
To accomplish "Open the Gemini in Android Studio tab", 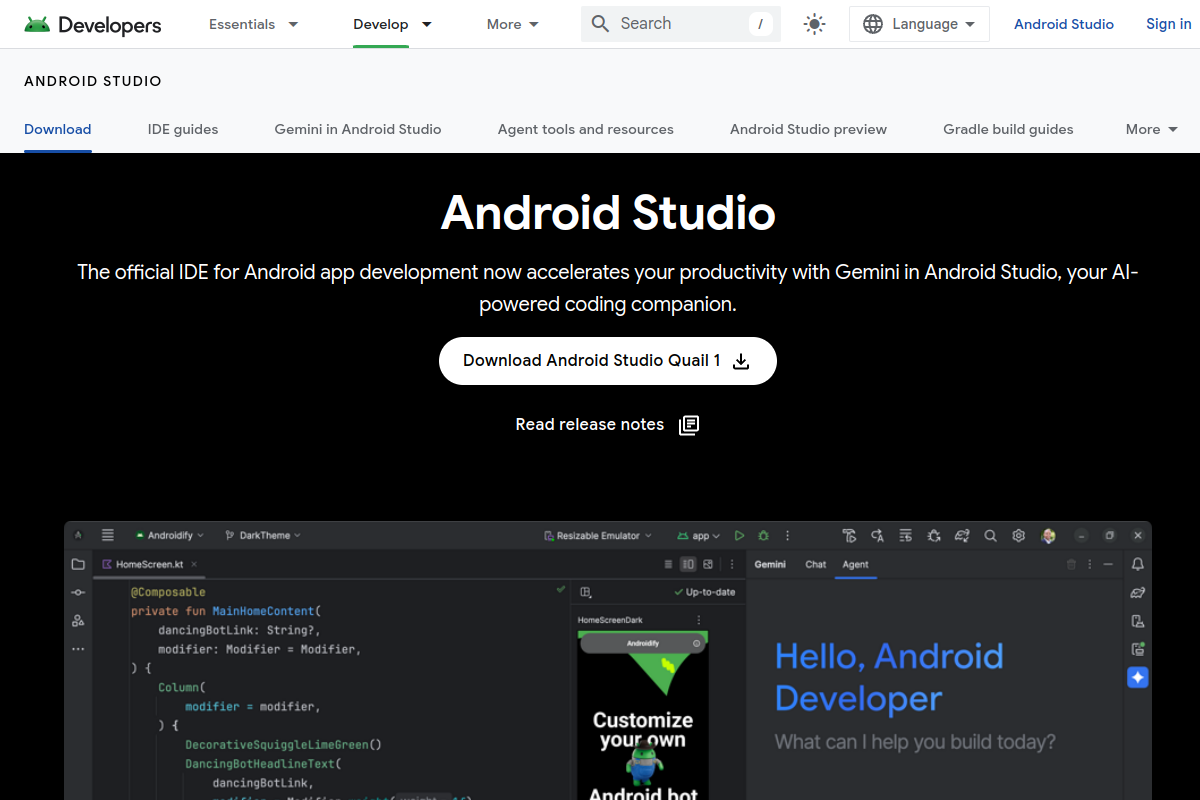I will (358, 129).
